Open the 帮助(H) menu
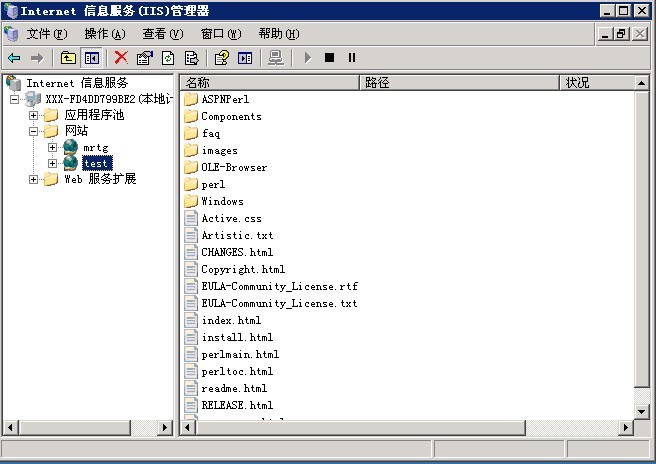 click(x=279, y=34)
